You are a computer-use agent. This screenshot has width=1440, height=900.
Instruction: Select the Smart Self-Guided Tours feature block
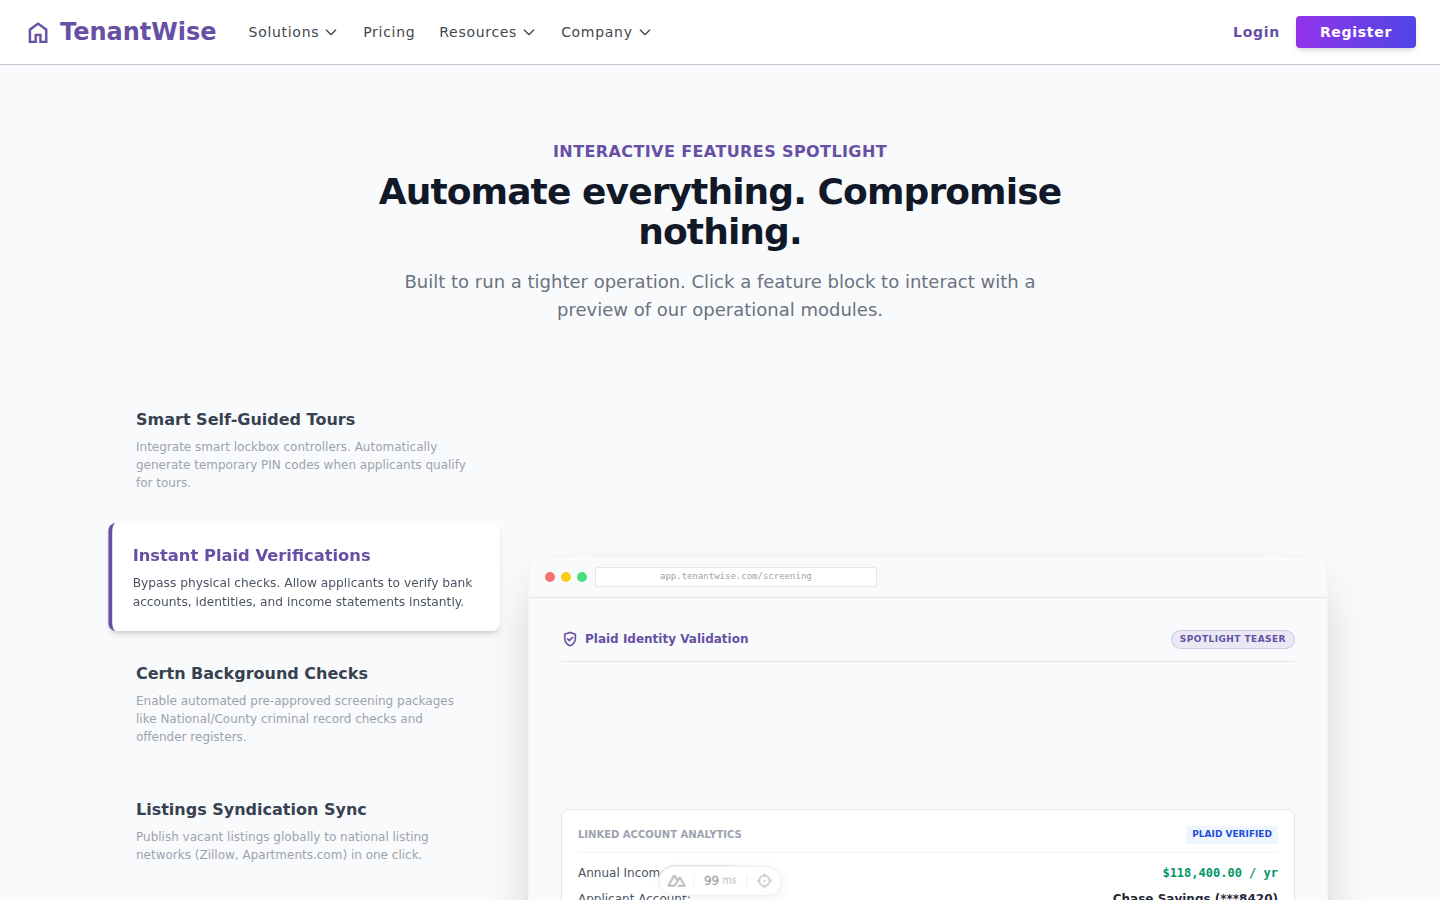coord(304,450)
